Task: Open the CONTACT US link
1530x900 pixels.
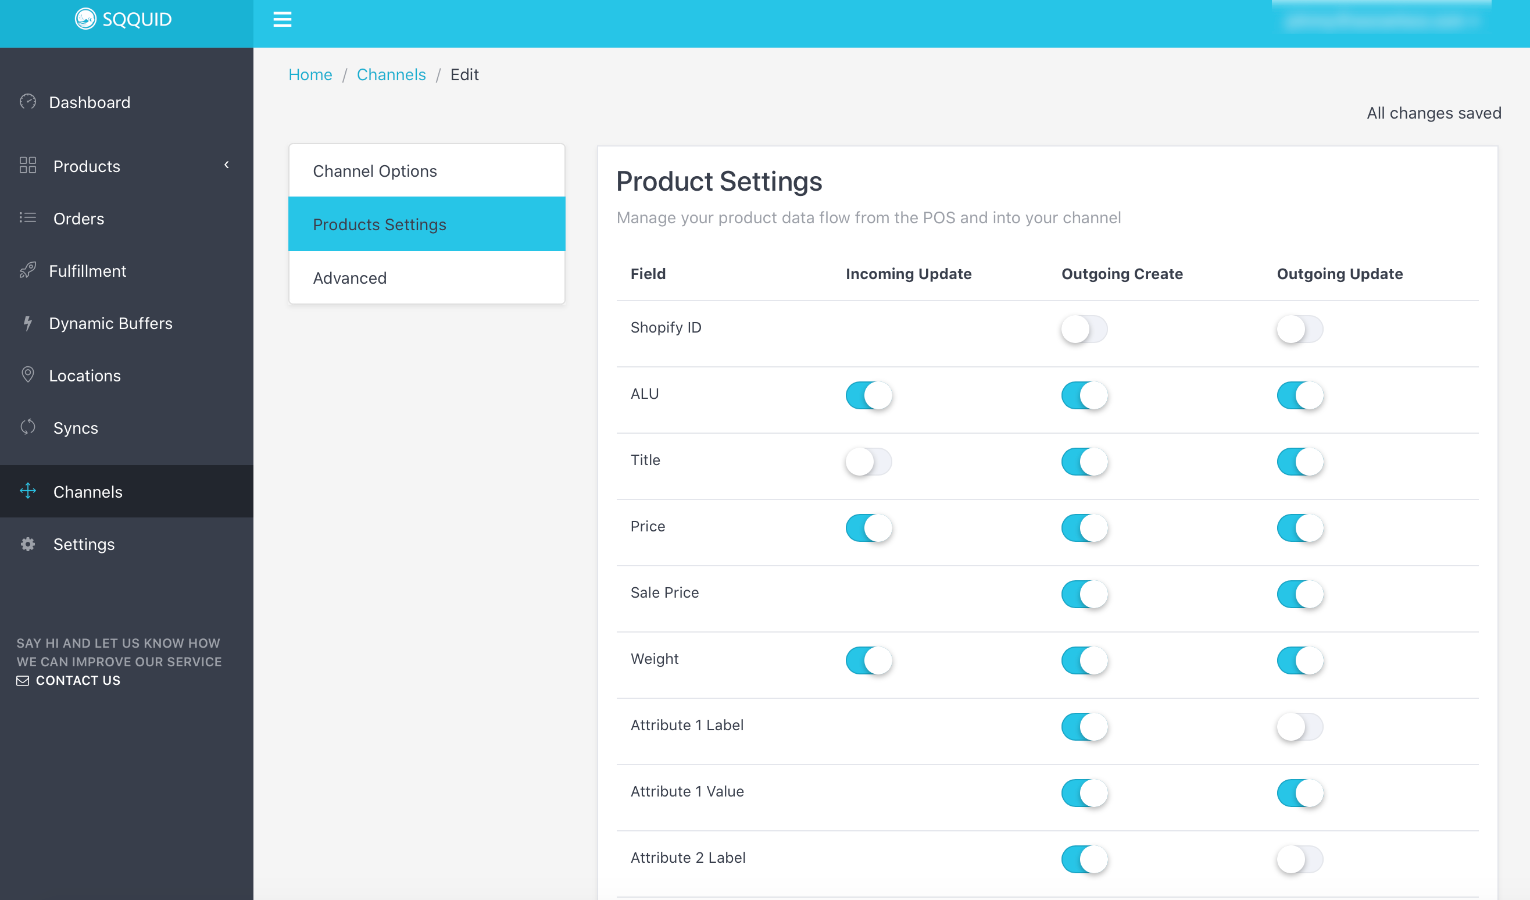Action: pyautogui.click(x=77, y=680)
